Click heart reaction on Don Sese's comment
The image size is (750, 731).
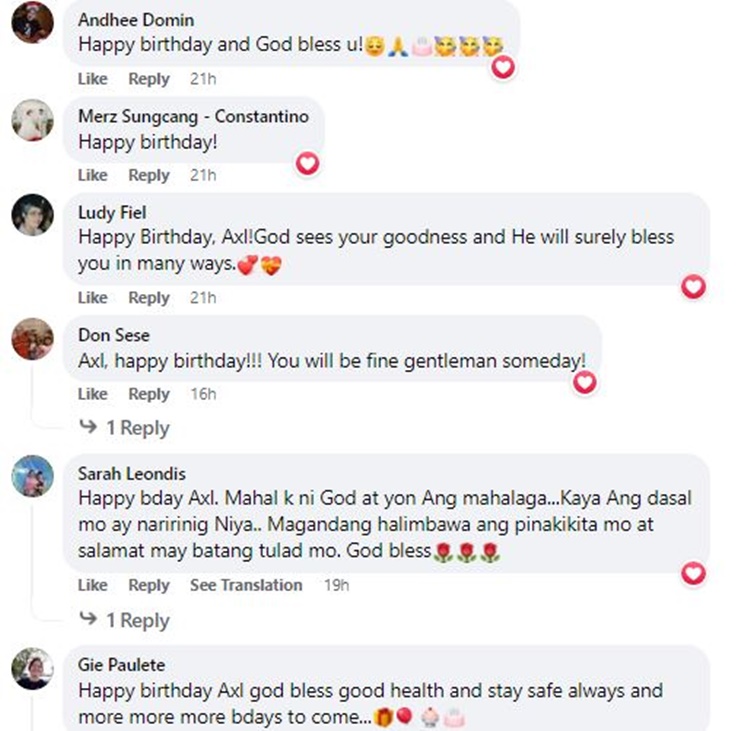pyautogui.click(x=584, y=382)
